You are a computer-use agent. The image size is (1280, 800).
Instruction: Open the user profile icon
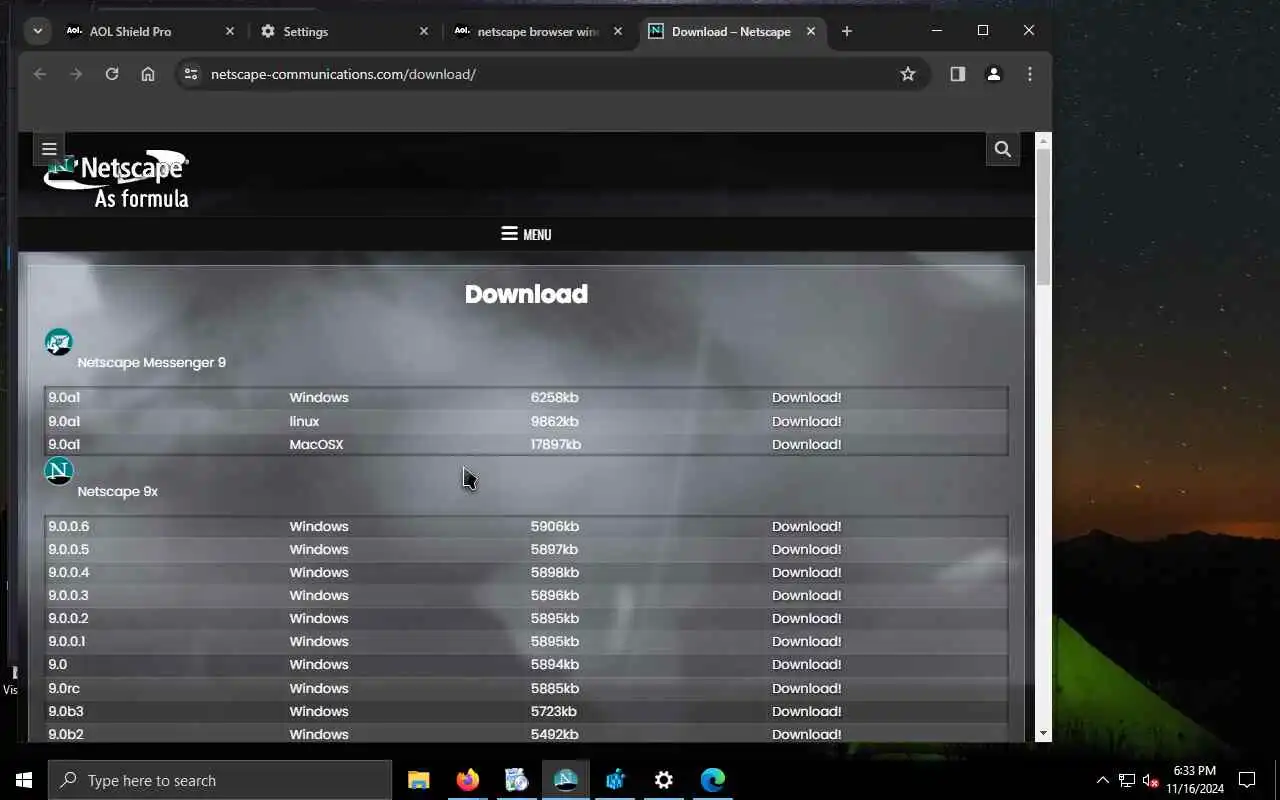[994, 74]
